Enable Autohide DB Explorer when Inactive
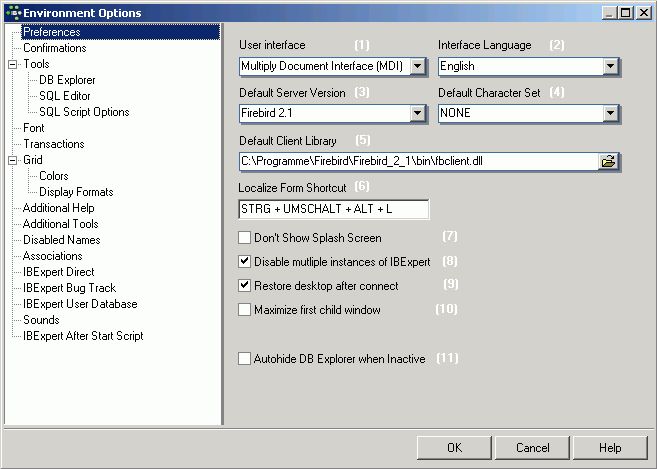The height and width of the screenshot is (469, 657). [x=245, y=358]
